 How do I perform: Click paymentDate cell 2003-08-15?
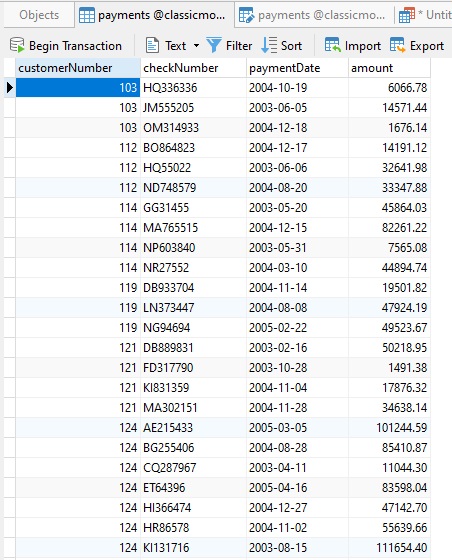pos(297,548)
